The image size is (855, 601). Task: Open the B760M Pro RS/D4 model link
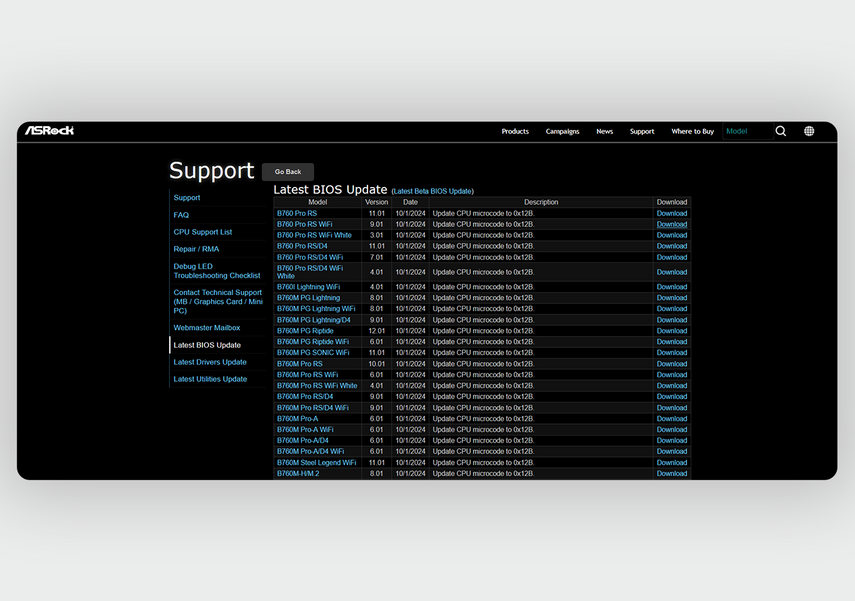tap(305, 396)
